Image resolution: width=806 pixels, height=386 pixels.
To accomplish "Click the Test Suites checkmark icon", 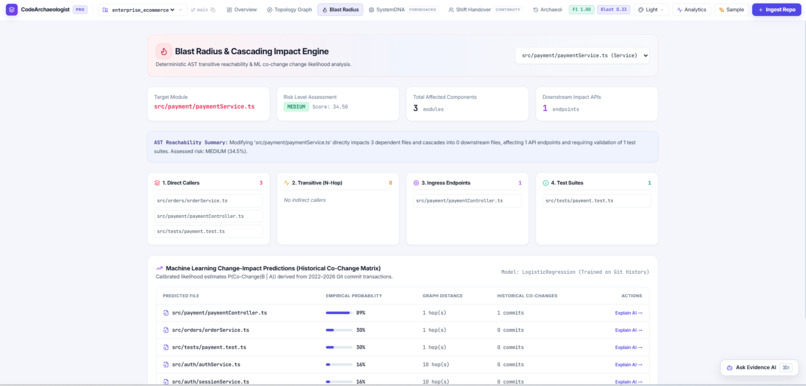I will click(546, 182).
